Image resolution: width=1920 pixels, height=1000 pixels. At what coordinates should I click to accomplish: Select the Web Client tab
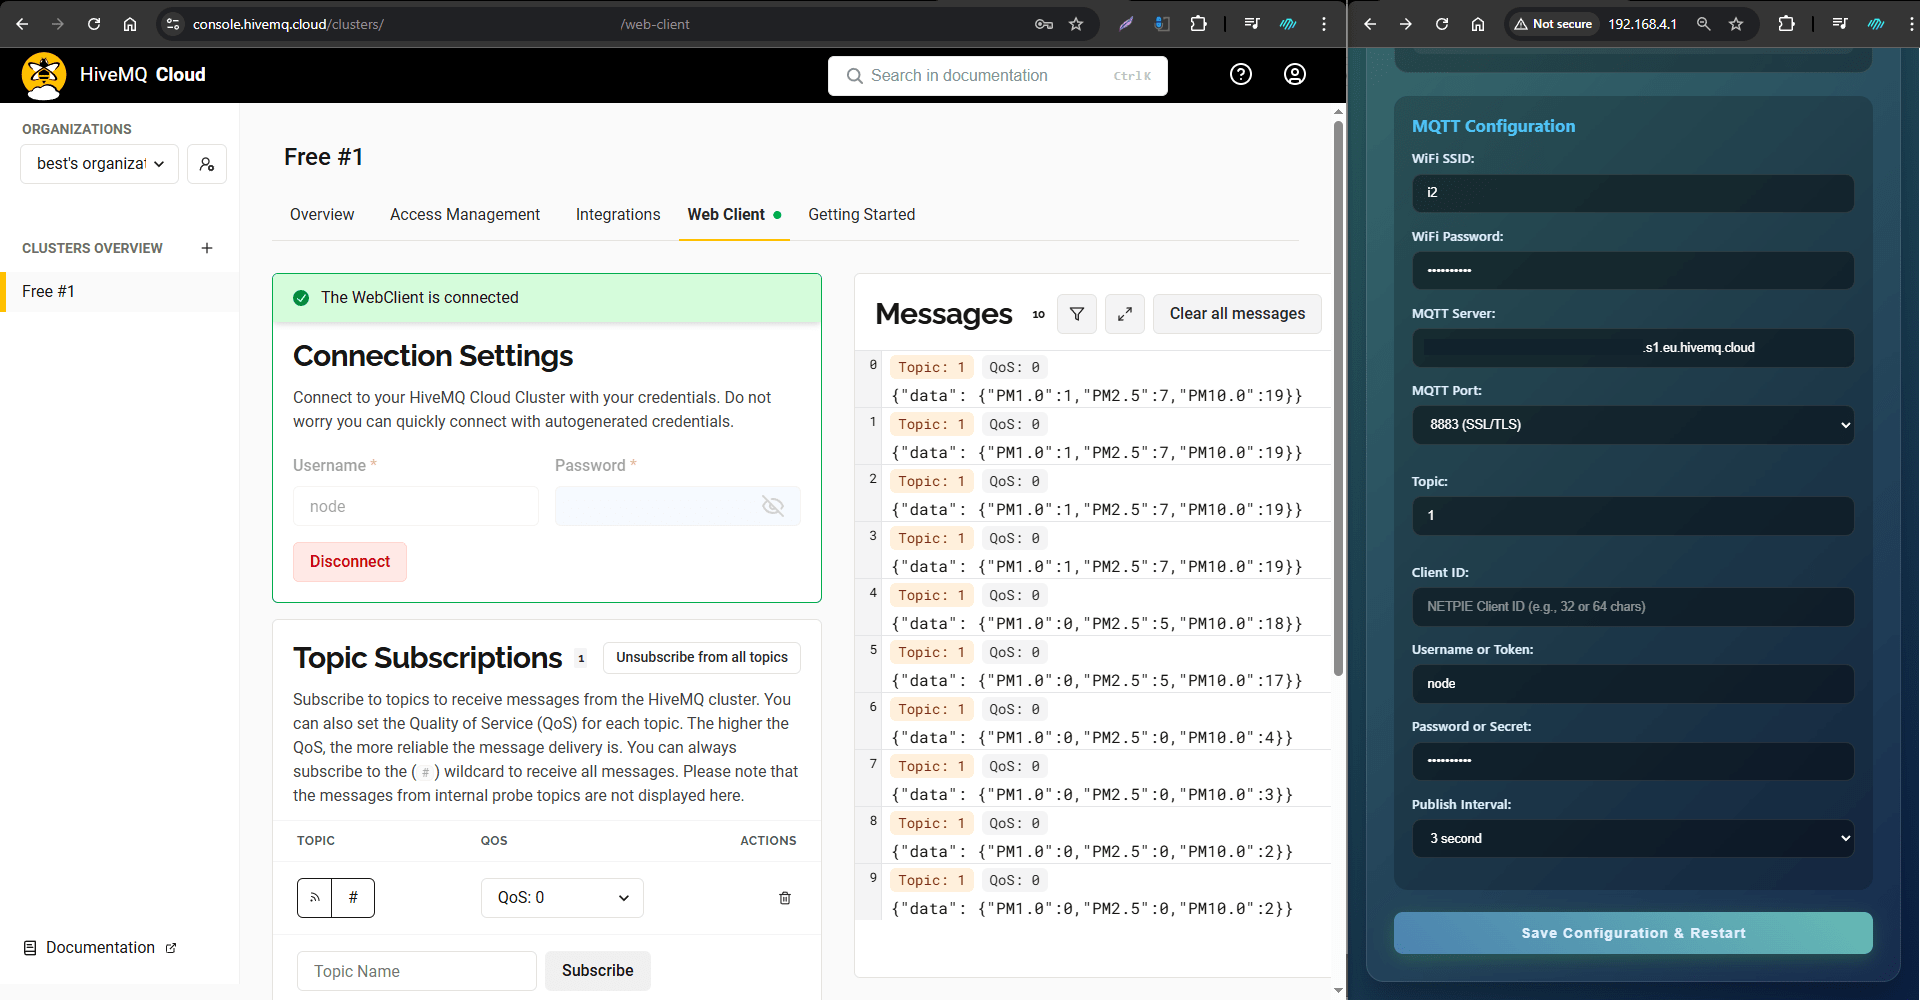tap(734, 215)
